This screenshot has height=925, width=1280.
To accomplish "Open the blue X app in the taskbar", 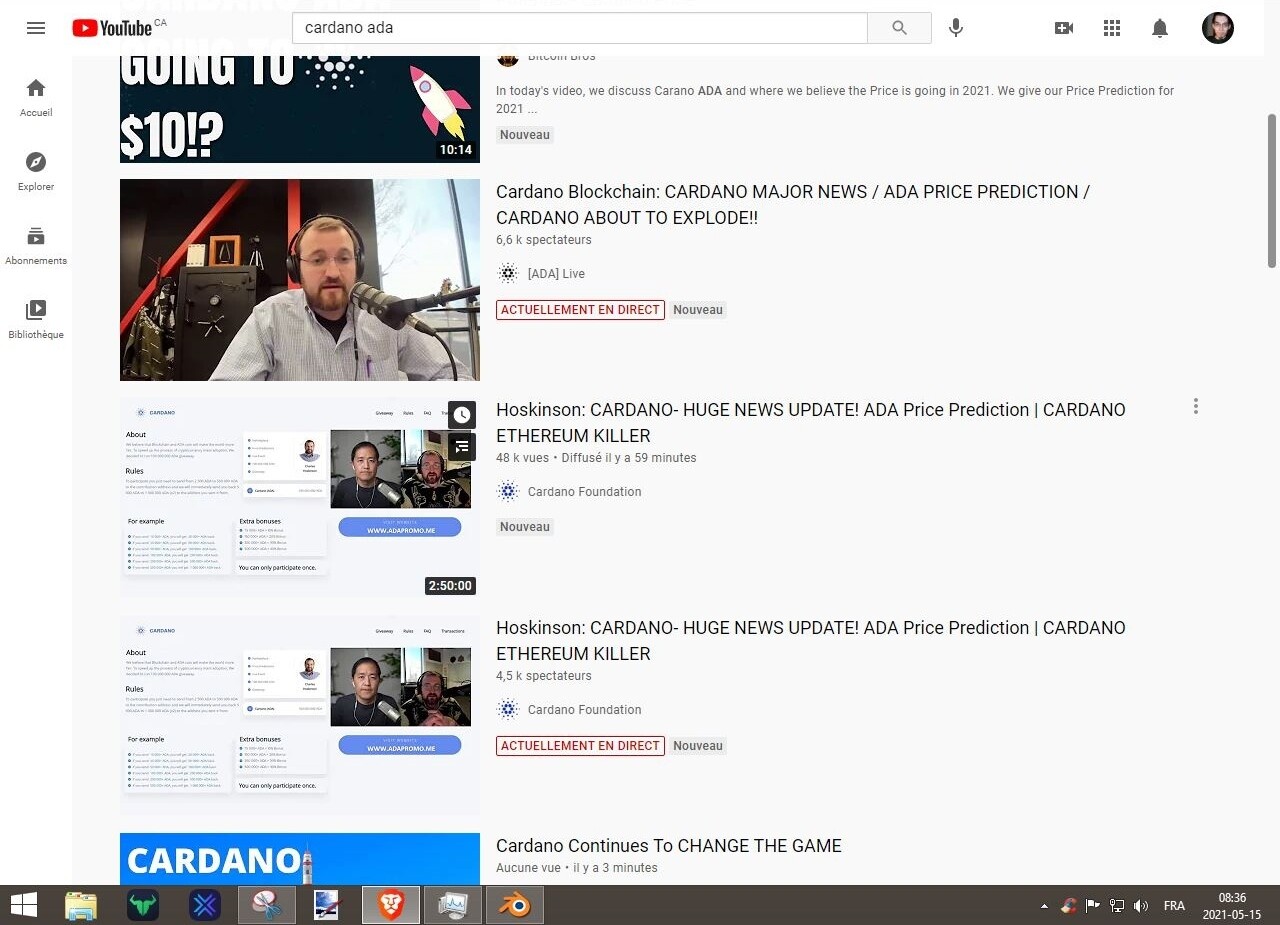I will 205,905.
